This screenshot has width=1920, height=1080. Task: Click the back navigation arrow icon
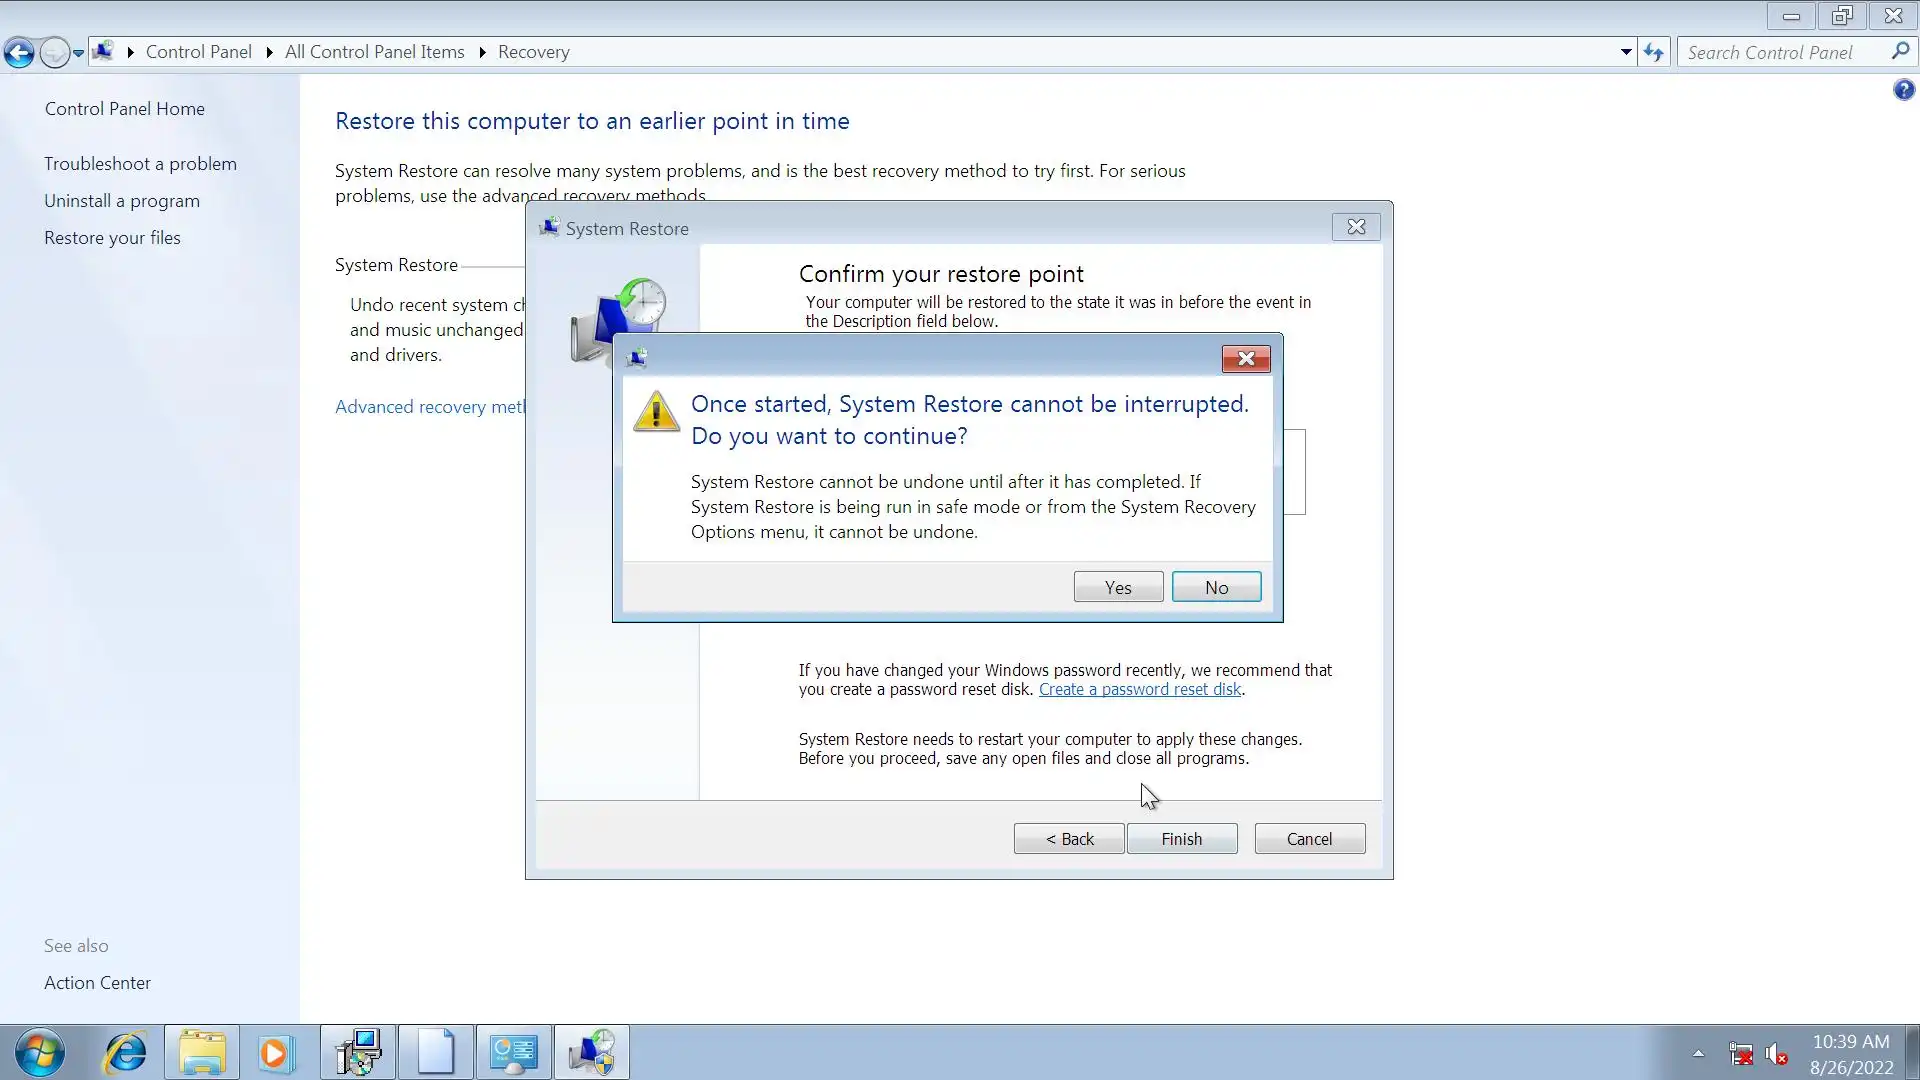click(x=19, y=52)
